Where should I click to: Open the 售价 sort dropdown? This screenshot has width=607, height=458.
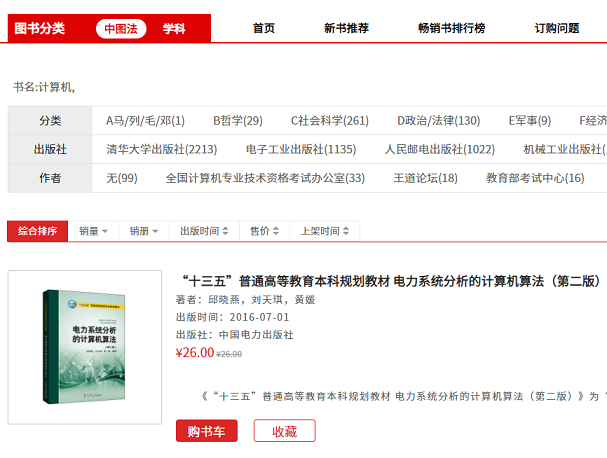(264, 231)
